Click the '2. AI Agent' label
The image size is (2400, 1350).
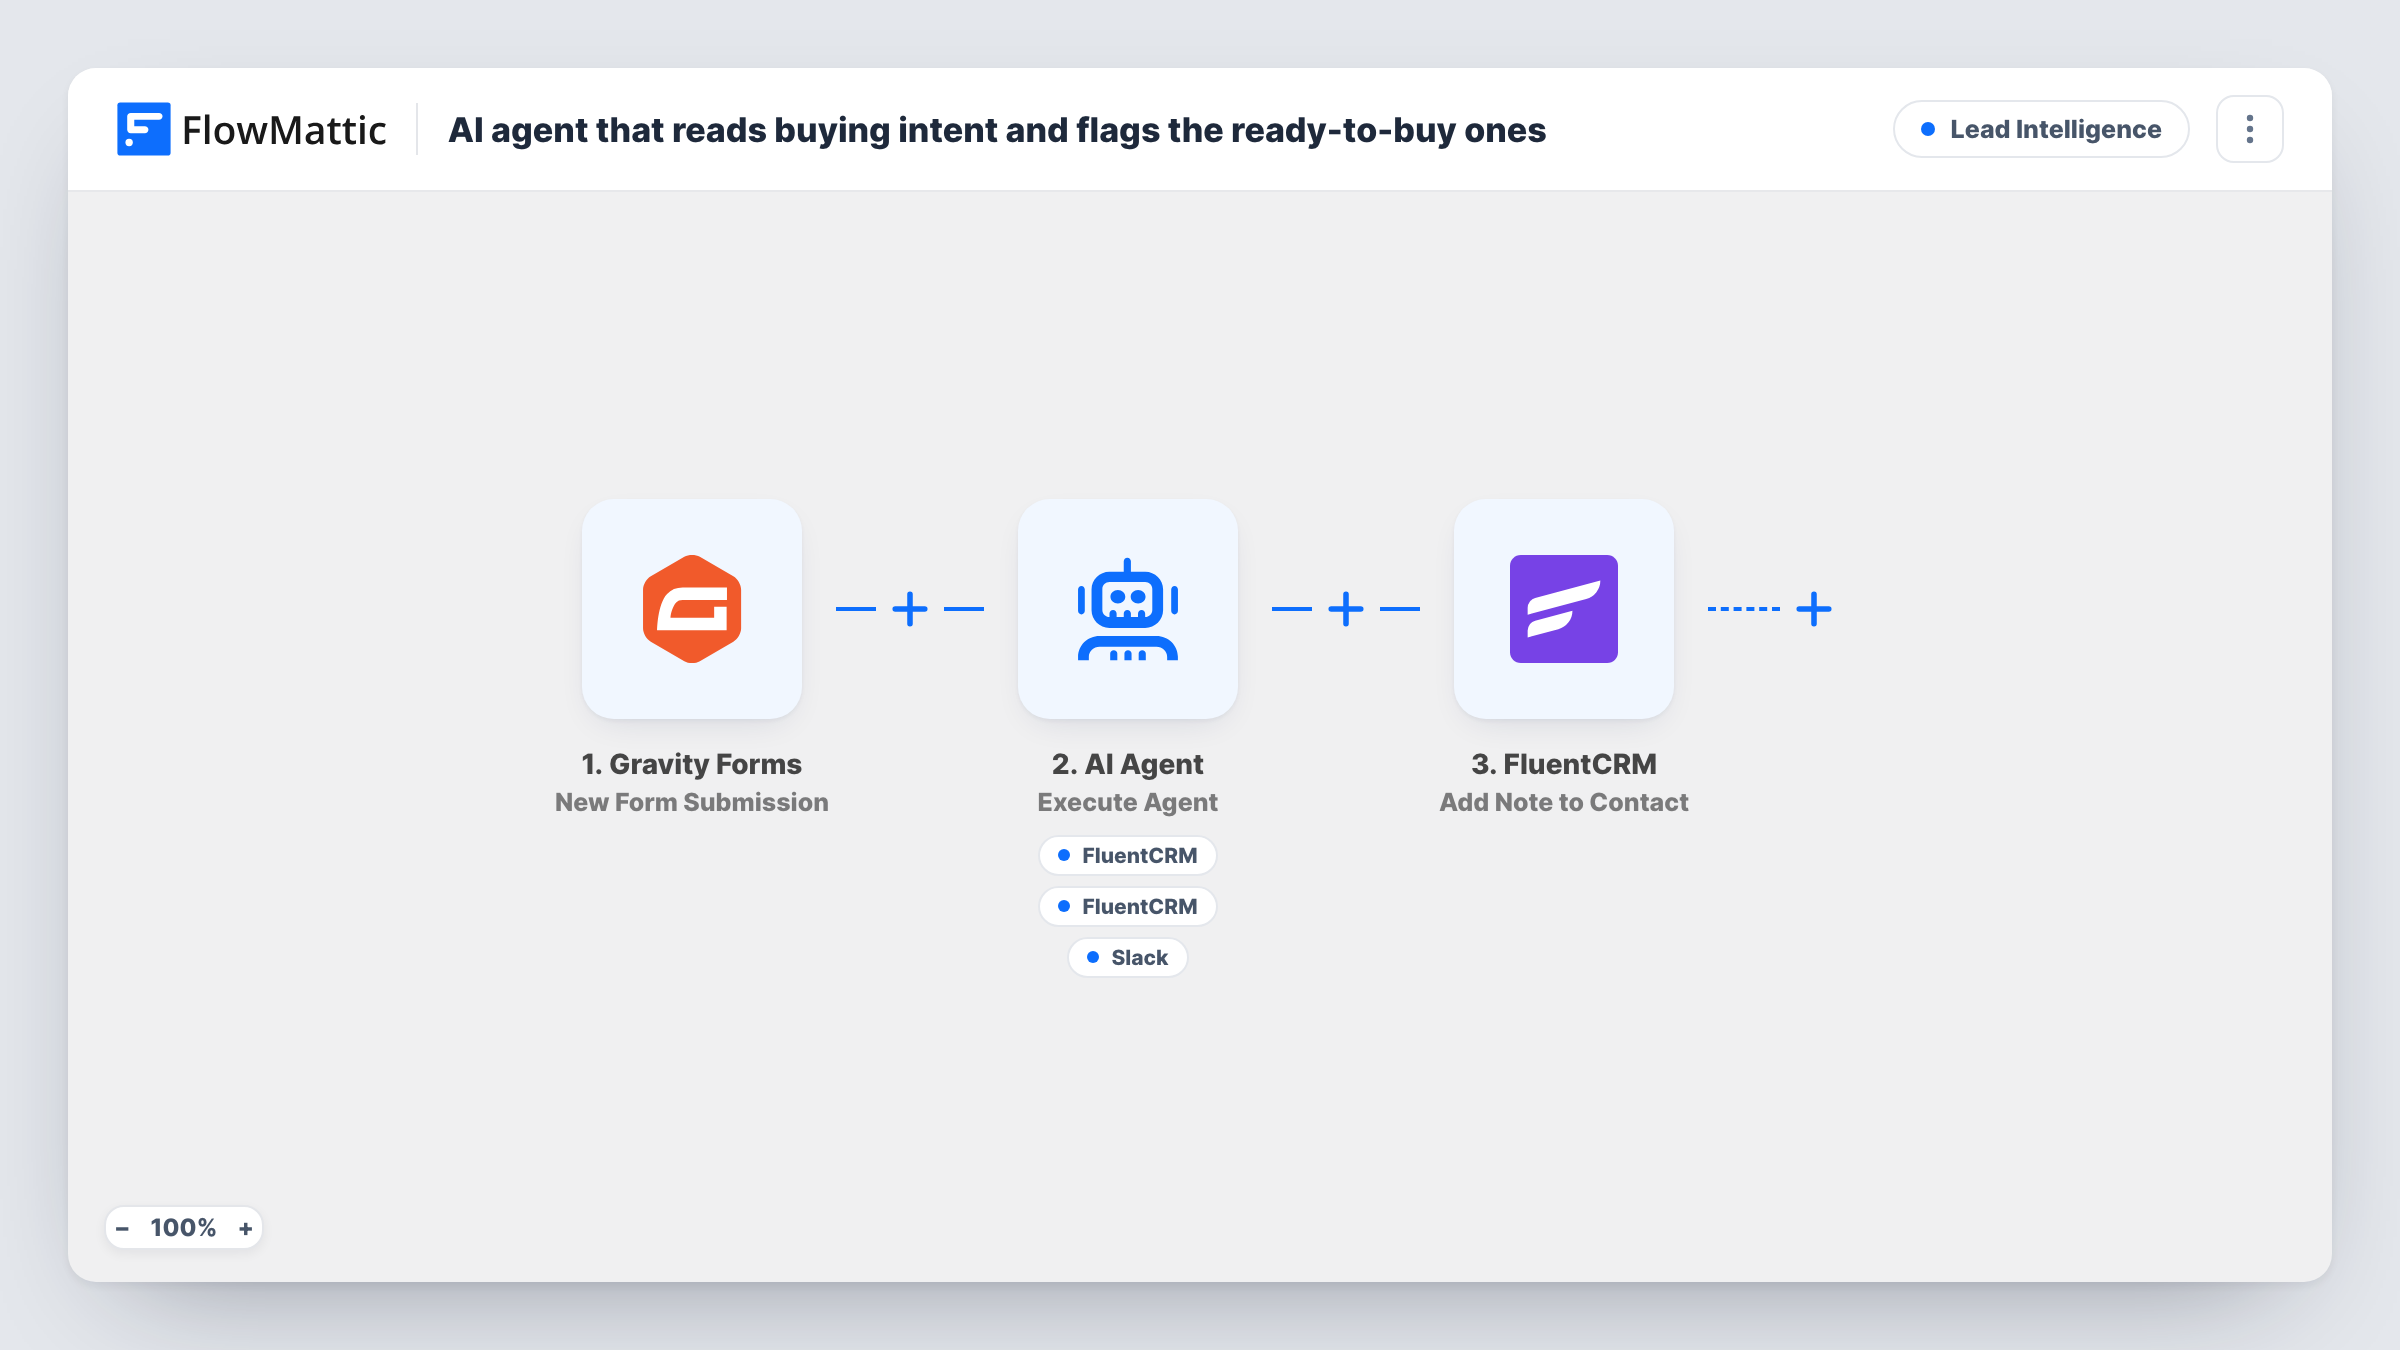pyautogui.click(x=1128, y=764)
